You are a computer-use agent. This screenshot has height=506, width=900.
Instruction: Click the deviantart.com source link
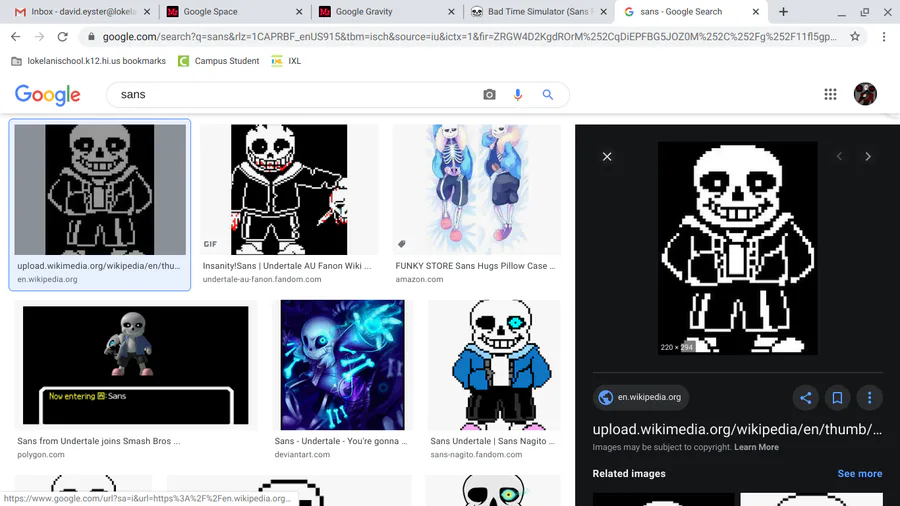(x=302, y=454)
